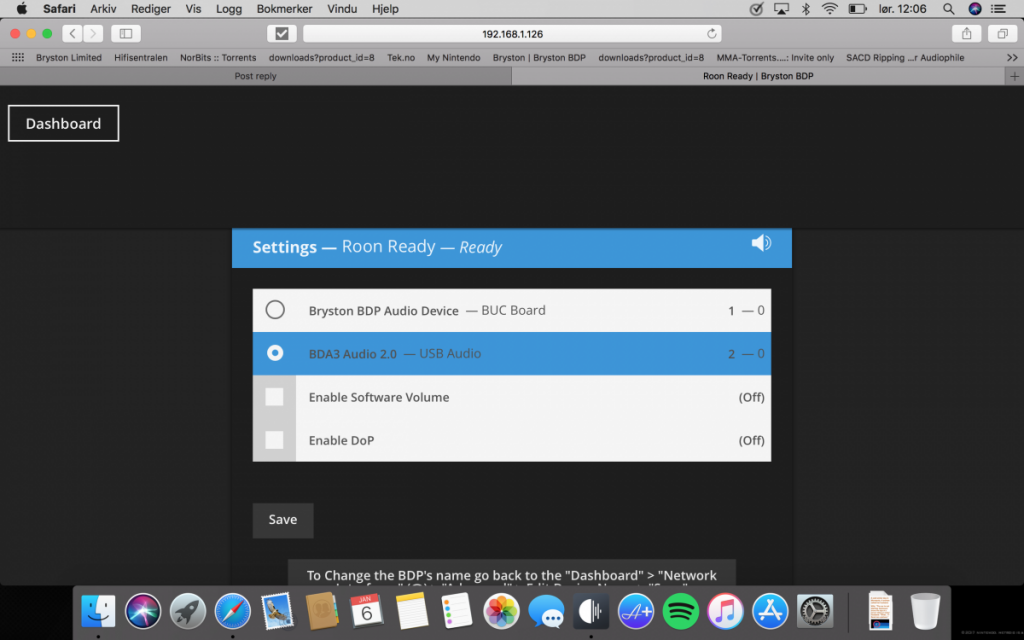Open Spotlight search magnifier icon

point(948,9)
